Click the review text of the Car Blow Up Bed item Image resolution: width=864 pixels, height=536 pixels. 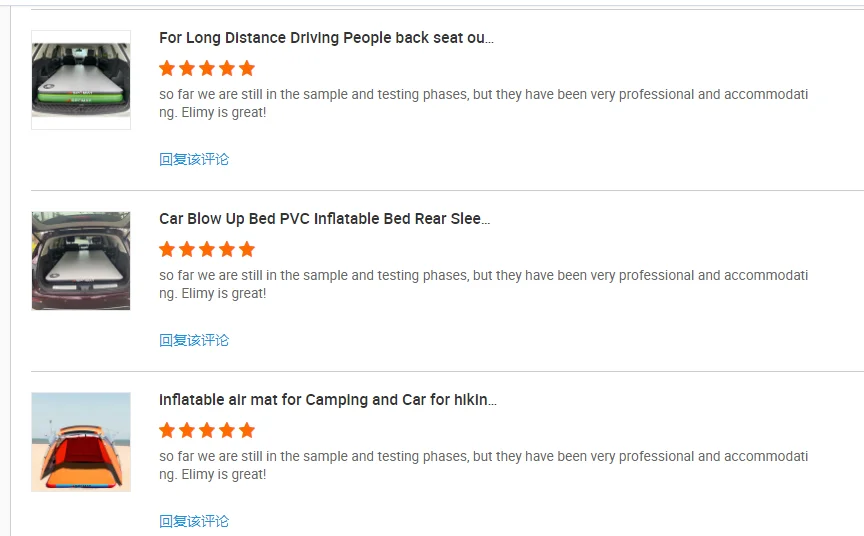[x=483, y=284]
